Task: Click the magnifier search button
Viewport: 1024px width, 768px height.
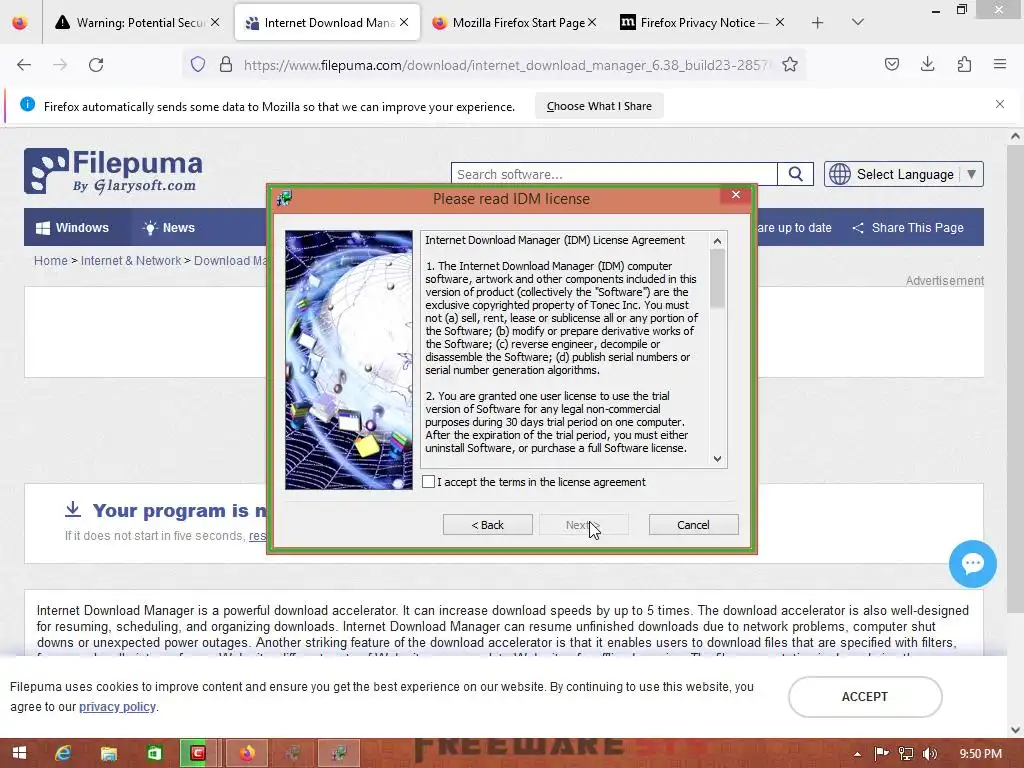Action: coord(795,174)
